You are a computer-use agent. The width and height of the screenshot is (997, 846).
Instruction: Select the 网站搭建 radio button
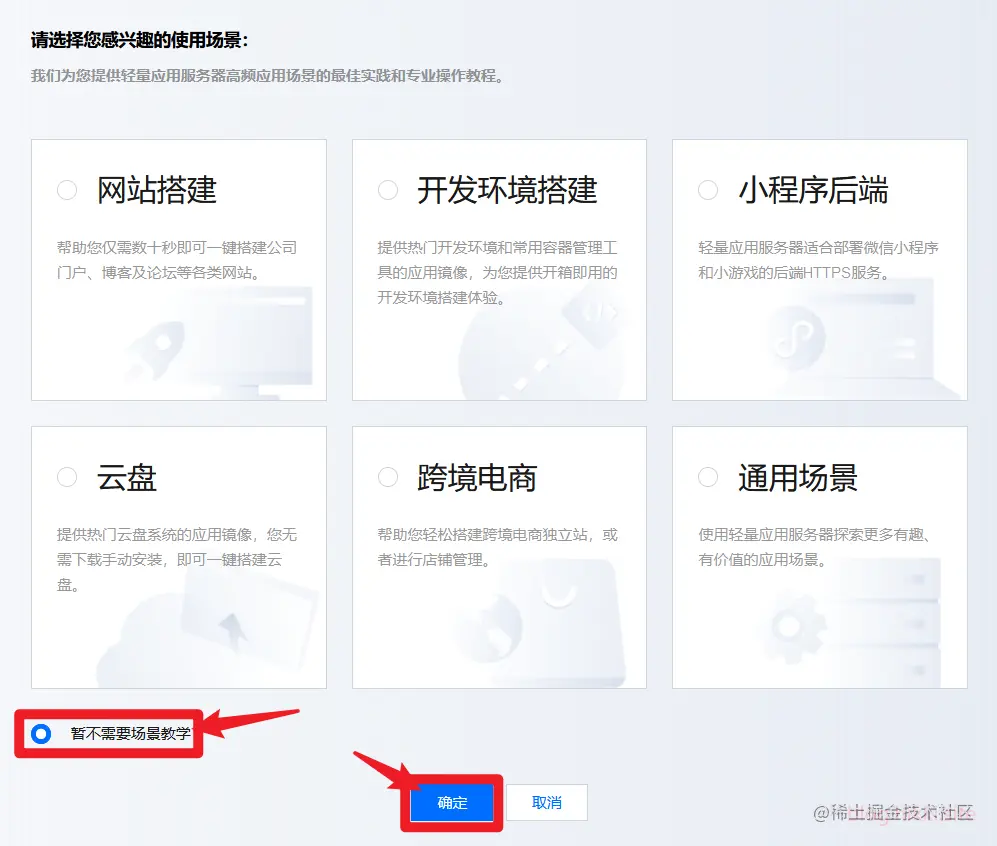67,190
